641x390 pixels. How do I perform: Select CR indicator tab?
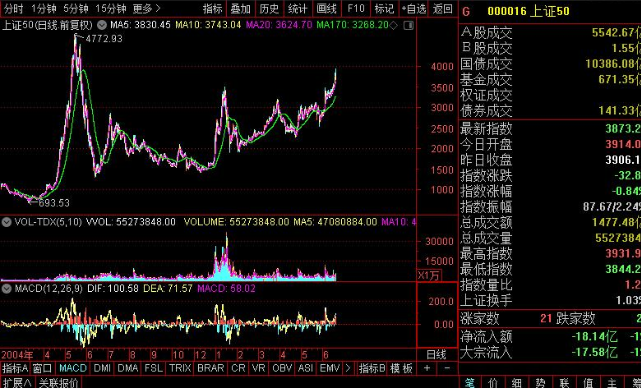238,368
